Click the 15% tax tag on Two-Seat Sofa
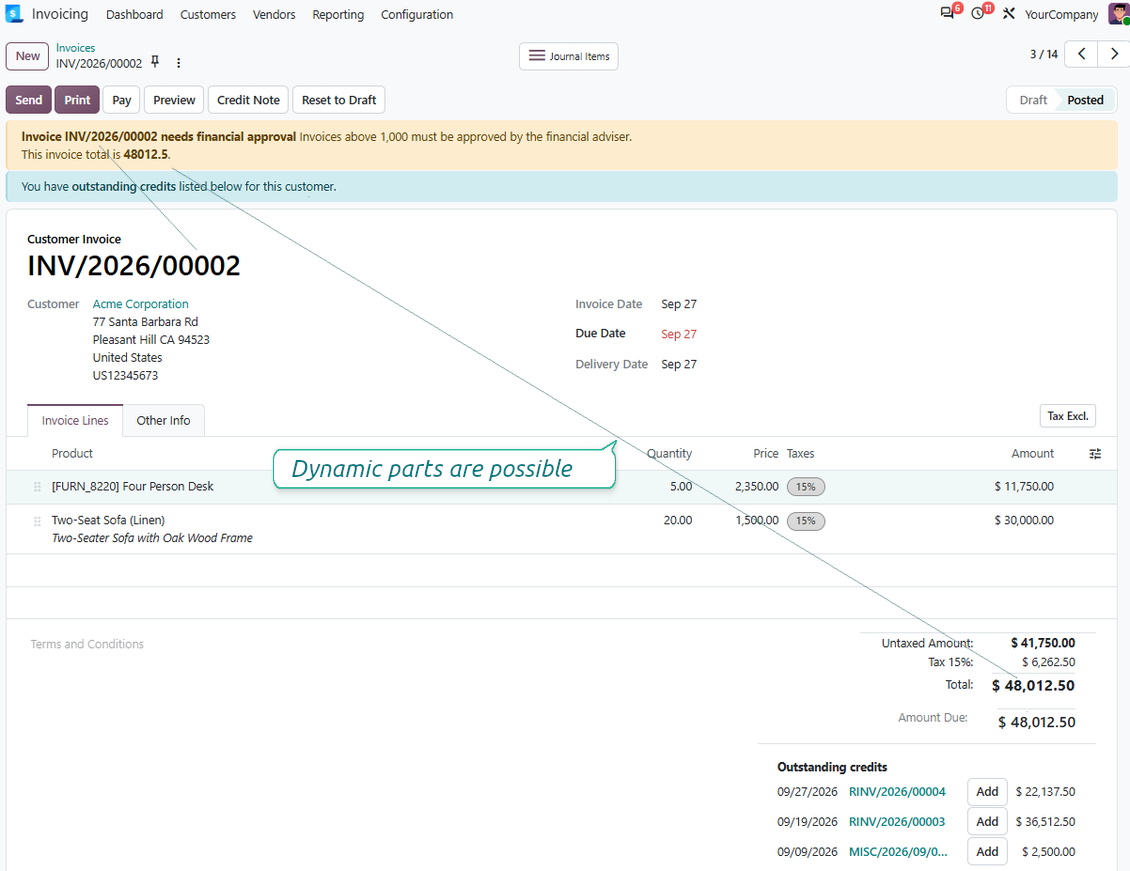The height and width of the screenshot is (871, 1130). coord(806,521)
